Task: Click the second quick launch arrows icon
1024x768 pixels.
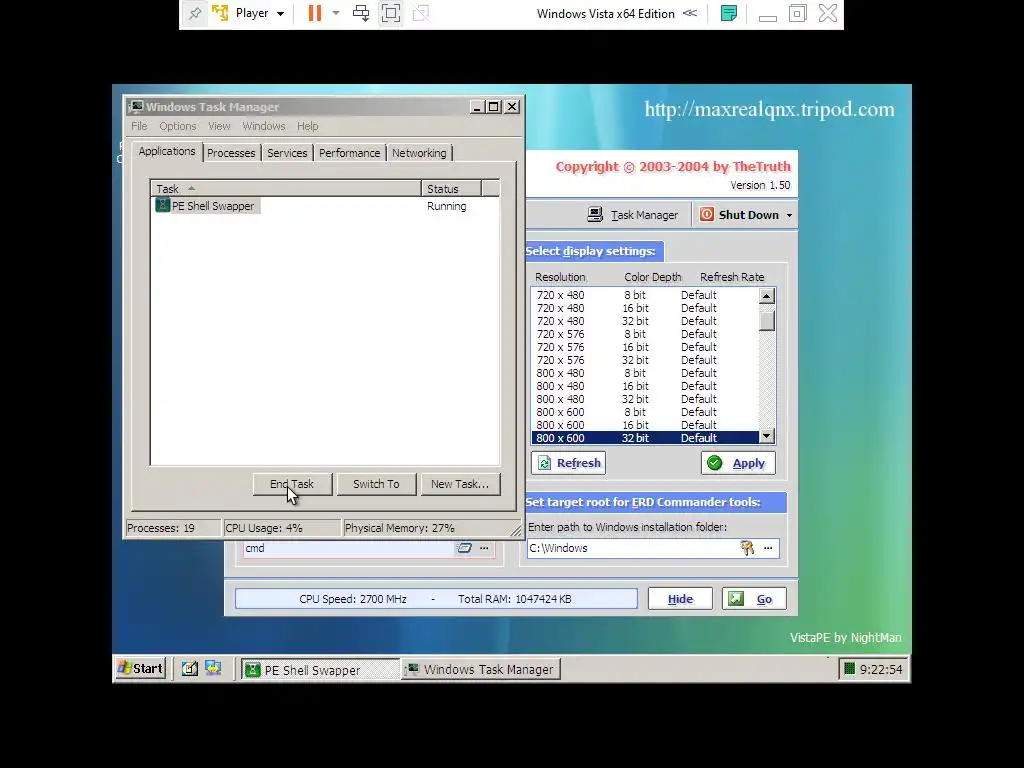Action: [213, 669]
